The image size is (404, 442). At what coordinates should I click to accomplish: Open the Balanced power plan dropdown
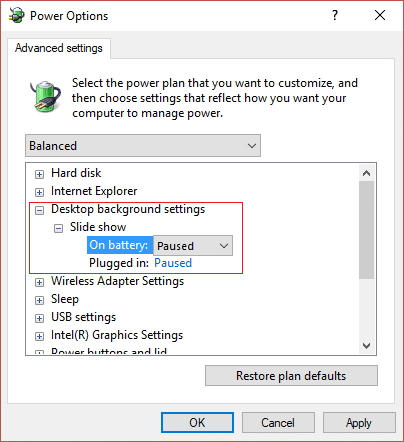click(143, 146)
